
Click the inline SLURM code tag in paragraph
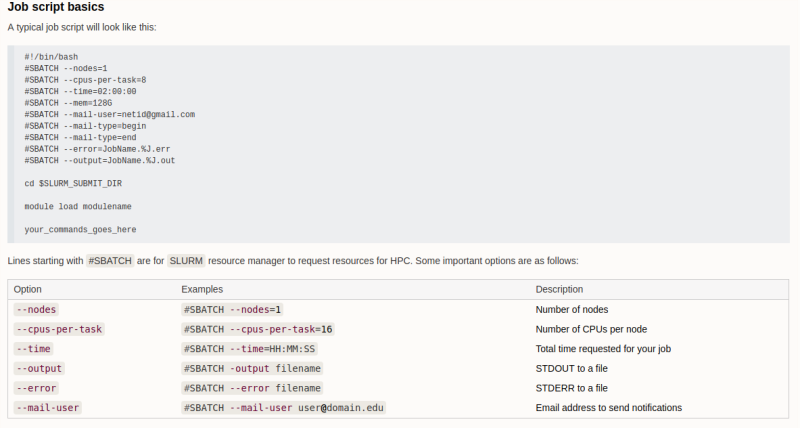tap(186, 261)
